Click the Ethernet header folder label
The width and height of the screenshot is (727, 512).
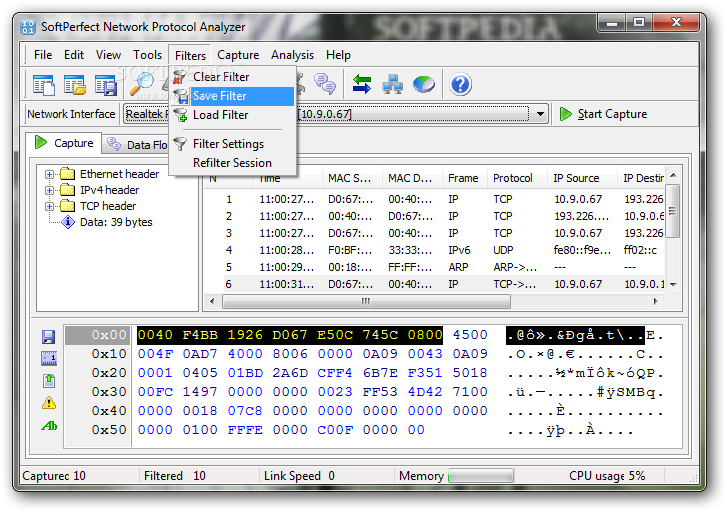click(x=119, y=174)
